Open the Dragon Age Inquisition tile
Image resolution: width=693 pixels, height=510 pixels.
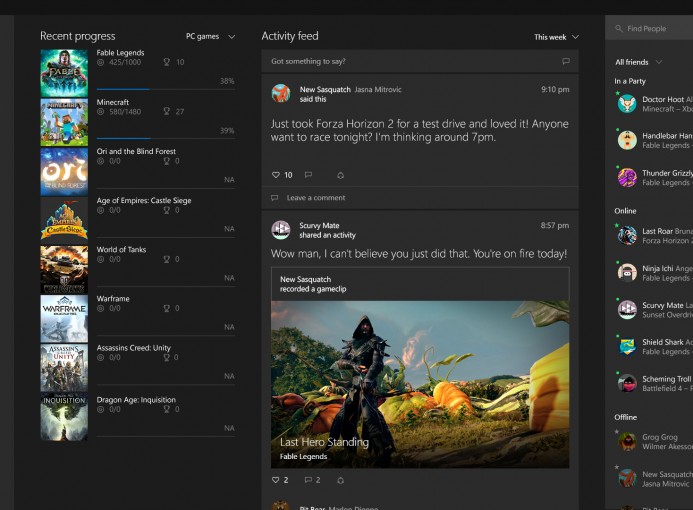coord(64,417)
